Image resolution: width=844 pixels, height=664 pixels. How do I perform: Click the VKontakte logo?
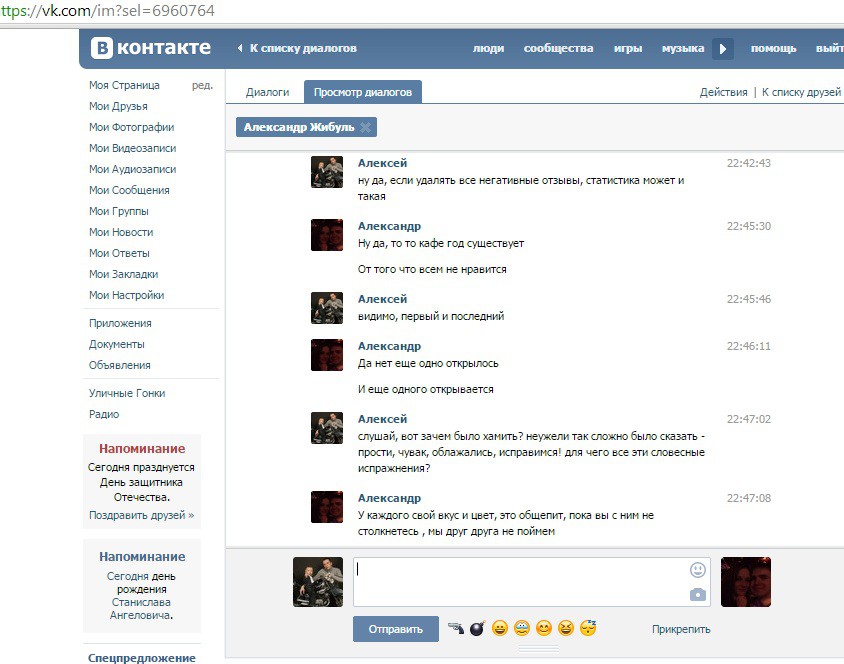pyautogui.click(x=152, y=48)
